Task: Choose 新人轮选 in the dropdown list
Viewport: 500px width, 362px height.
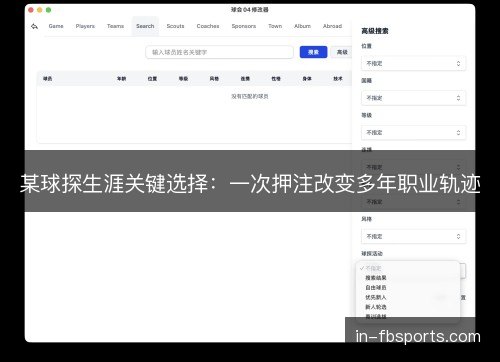Action: (x=408, y=307)
